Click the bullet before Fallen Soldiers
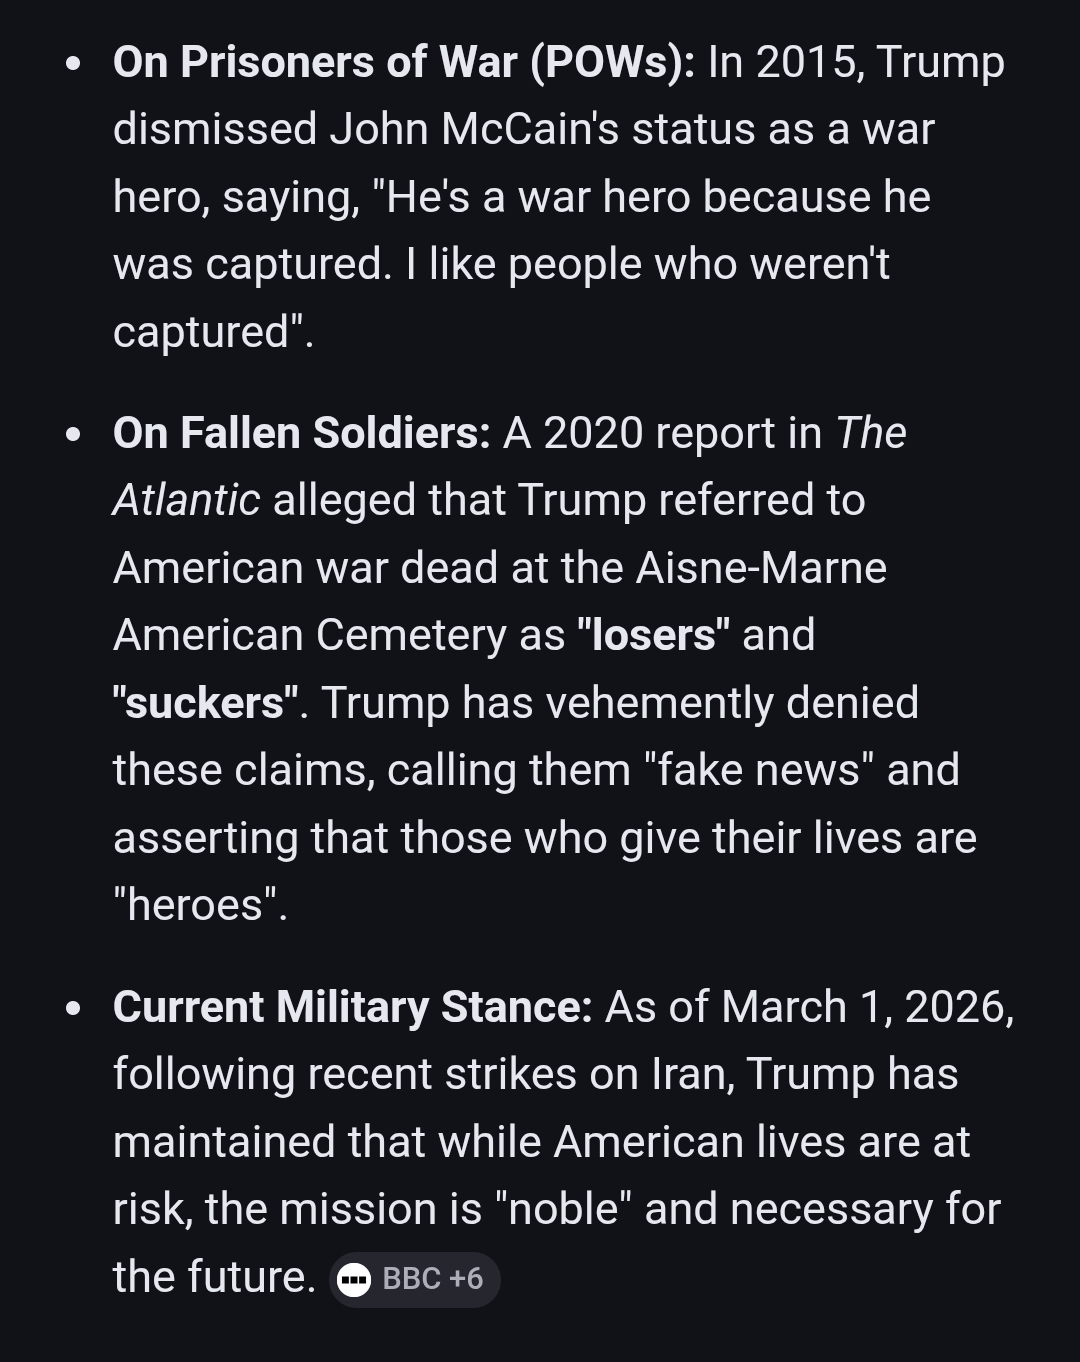Screen dimensions: 1080x1362 72,435
